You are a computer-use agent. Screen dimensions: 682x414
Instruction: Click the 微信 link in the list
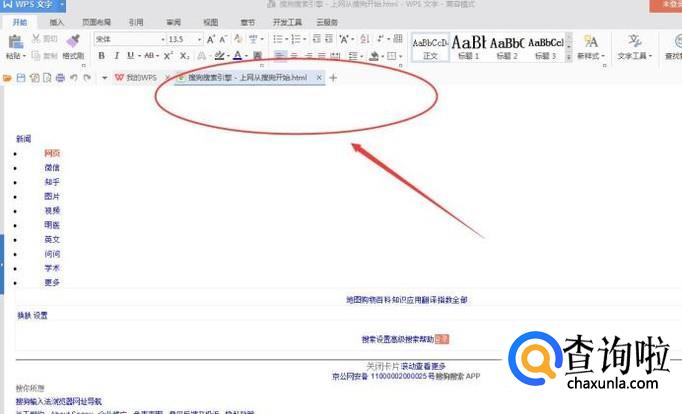click(x=52, y=167)
